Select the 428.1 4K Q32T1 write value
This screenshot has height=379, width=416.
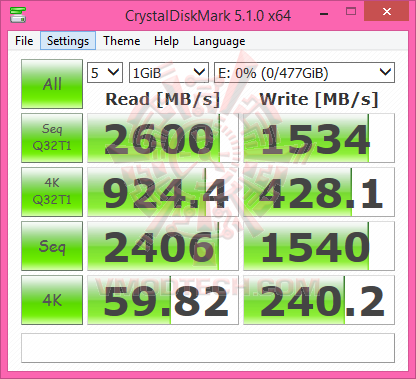(x=319, y=192)
